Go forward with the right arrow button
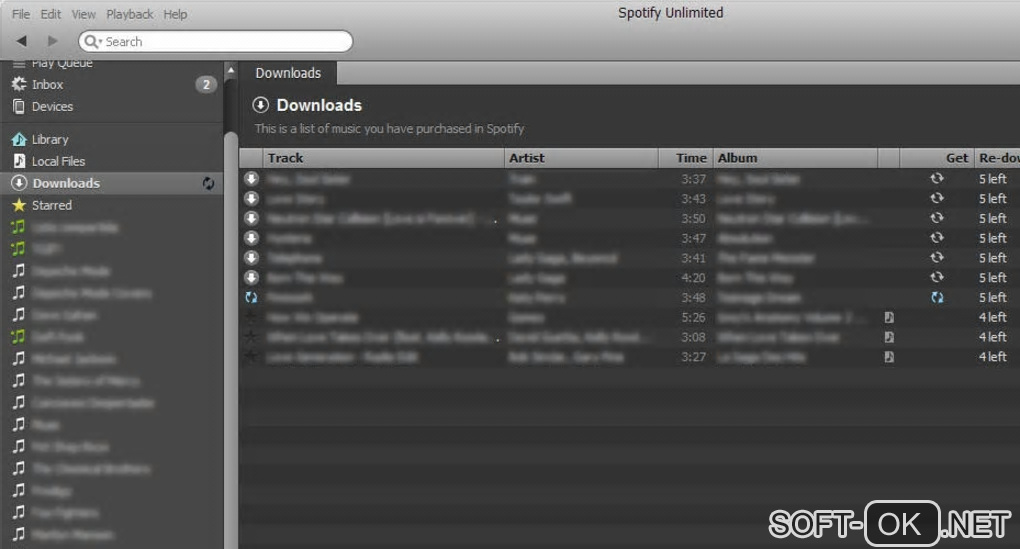 52,41
